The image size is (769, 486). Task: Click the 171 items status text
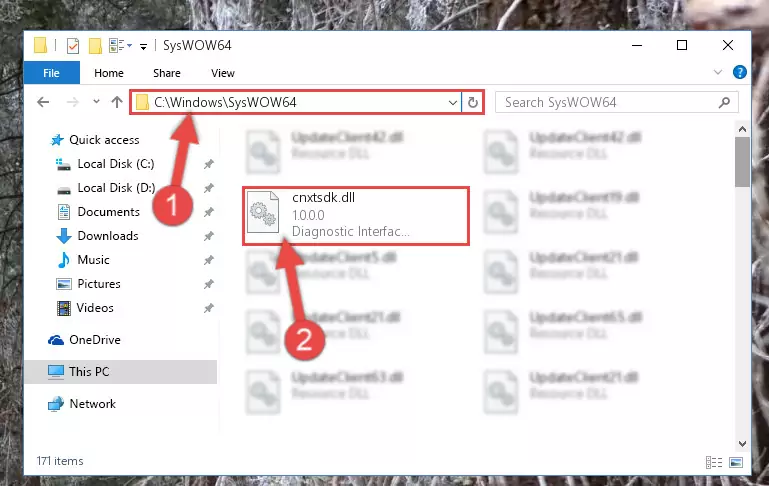pyautogui.click(x=60, y=461)
